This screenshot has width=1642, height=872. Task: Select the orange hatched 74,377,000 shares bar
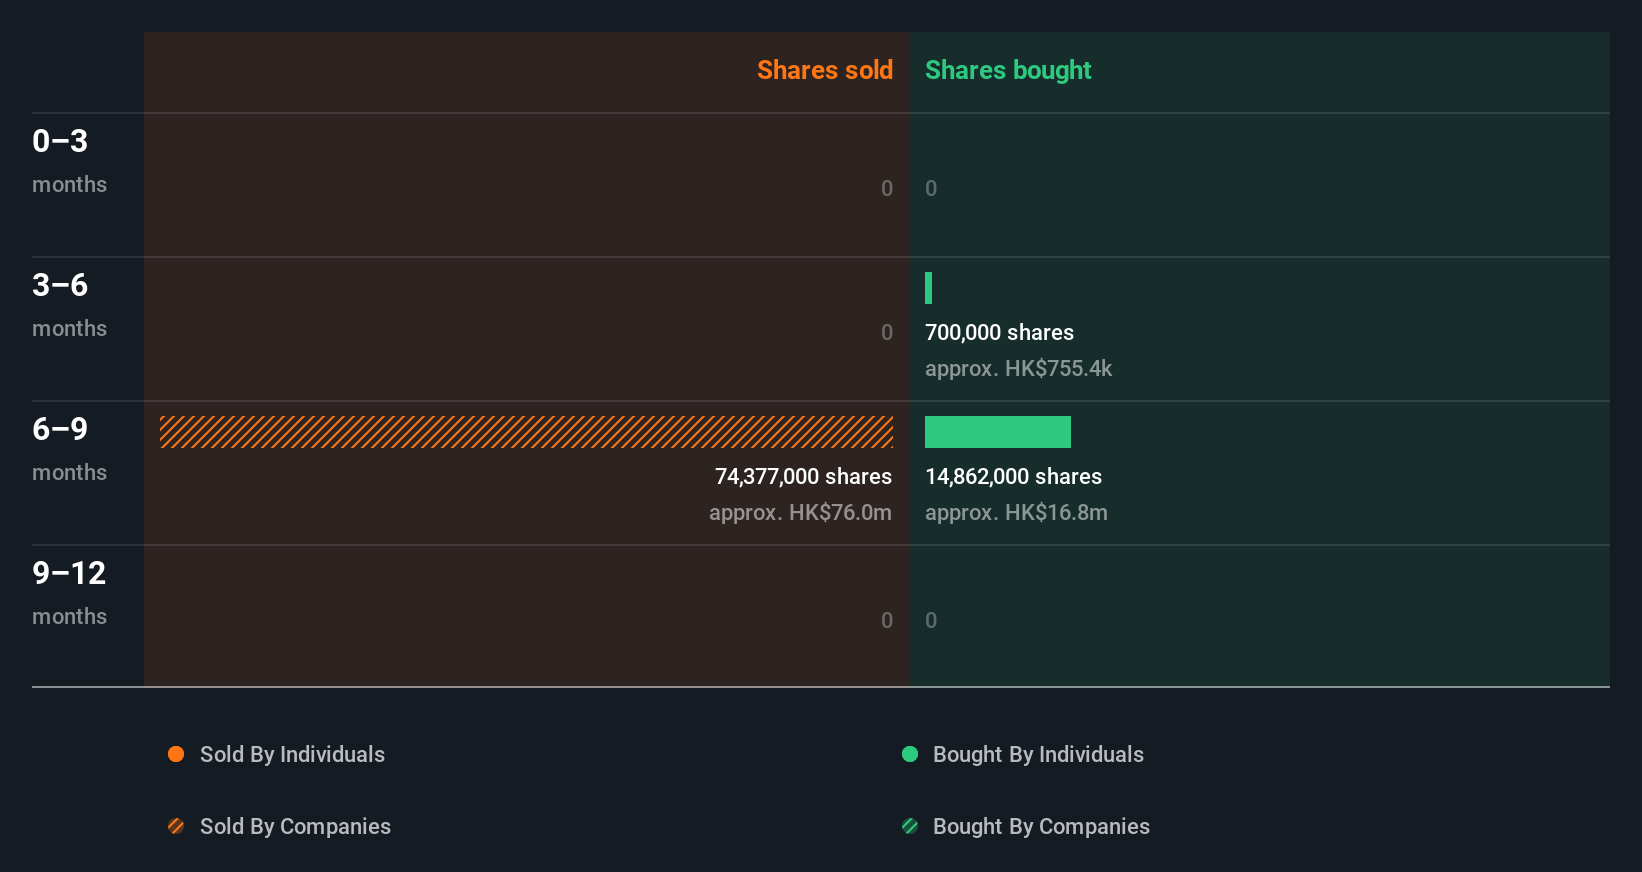(526, 432)
